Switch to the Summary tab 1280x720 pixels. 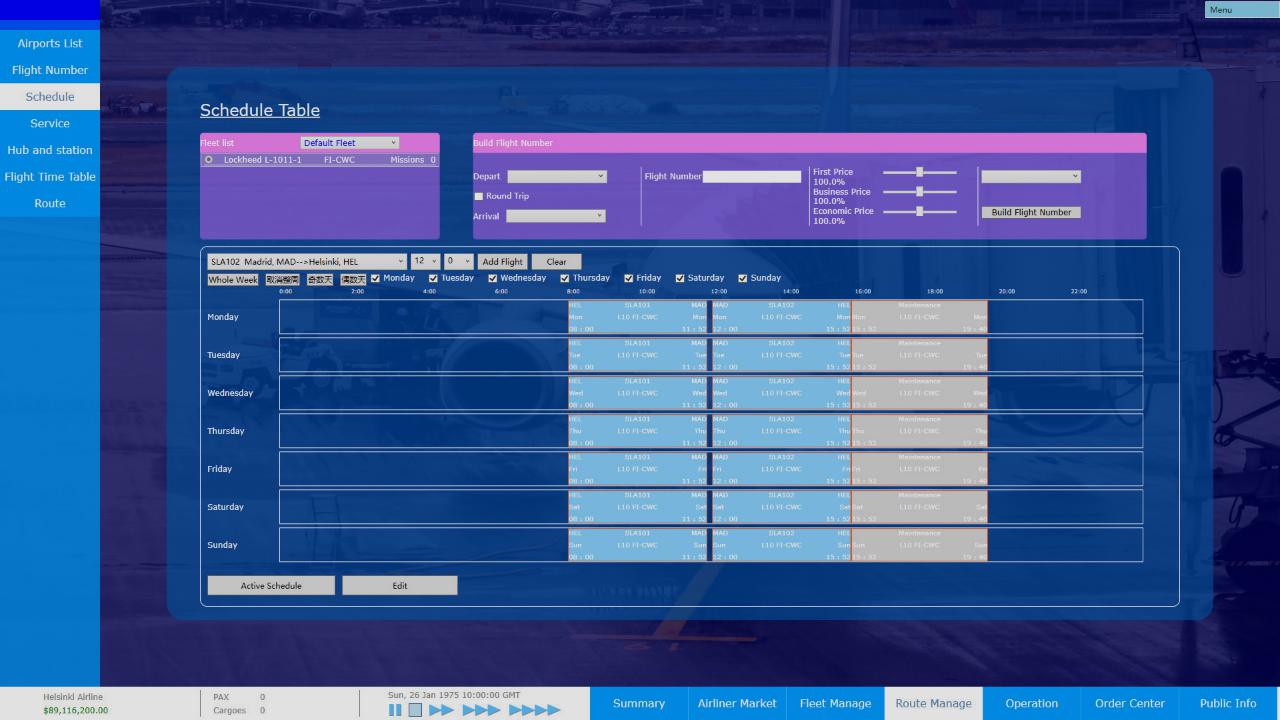(639, 703)
